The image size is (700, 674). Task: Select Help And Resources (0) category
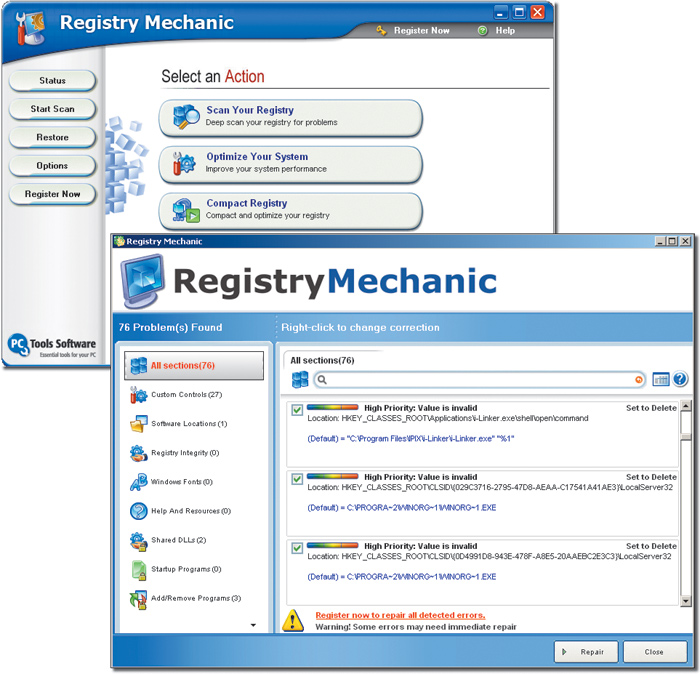tap(191, 511)
